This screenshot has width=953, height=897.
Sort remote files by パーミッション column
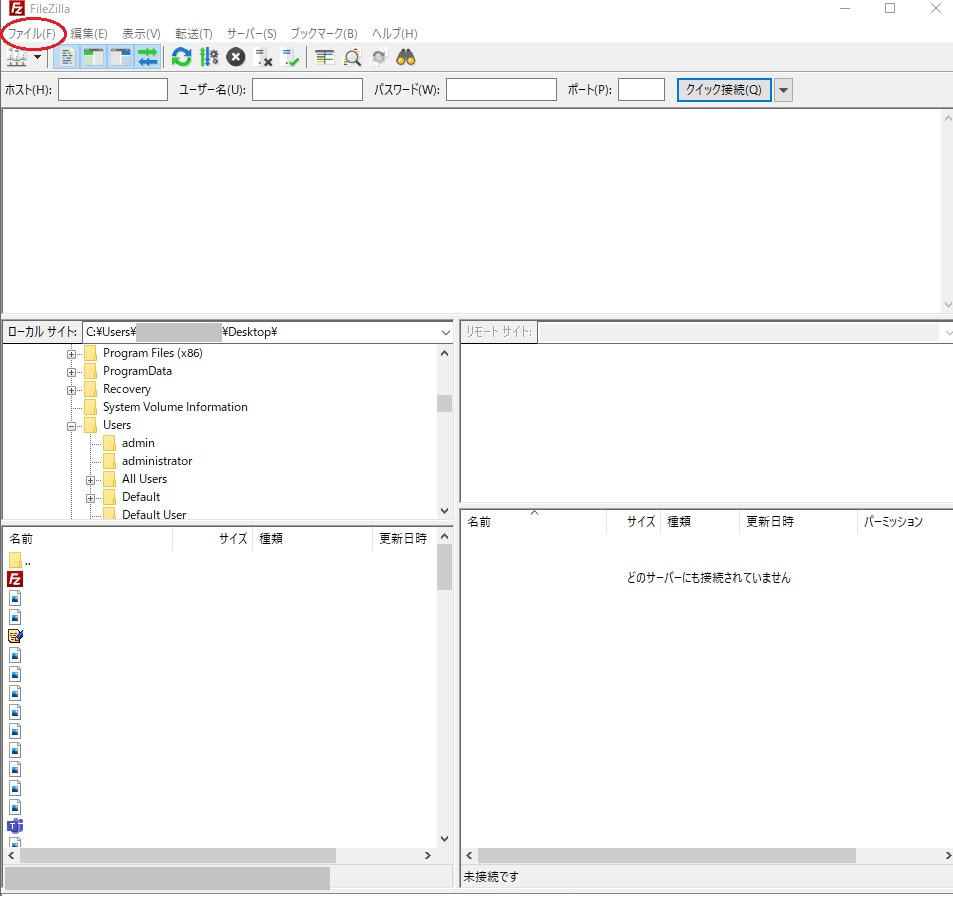click(904, 521)
